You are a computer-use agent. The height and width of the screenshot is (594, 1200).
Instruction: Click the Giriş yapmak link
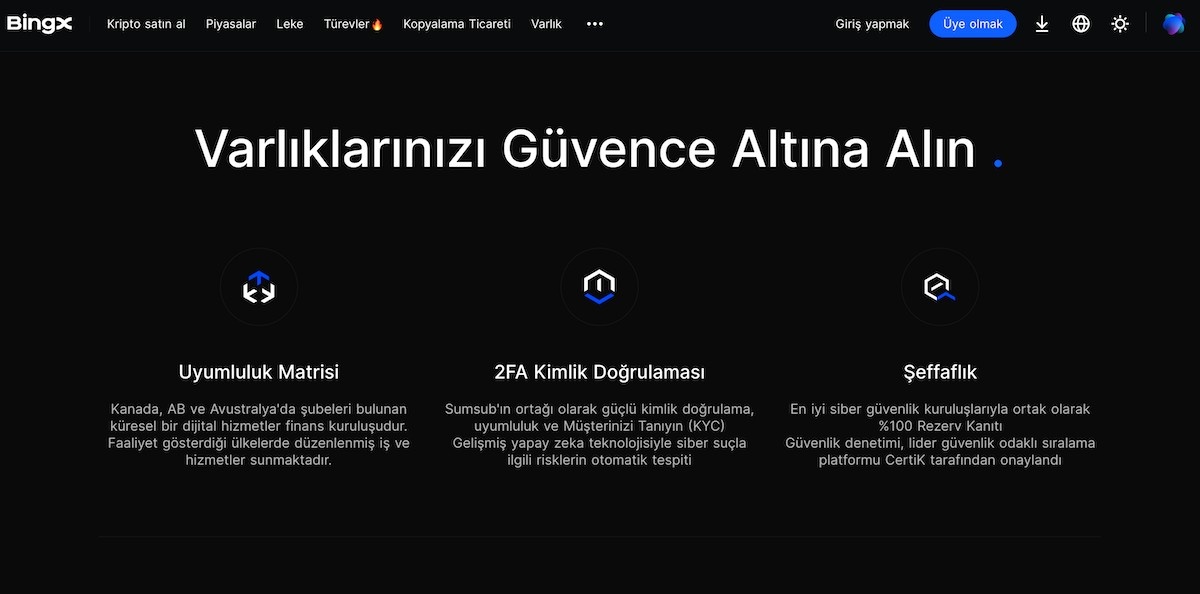(872, 23)
